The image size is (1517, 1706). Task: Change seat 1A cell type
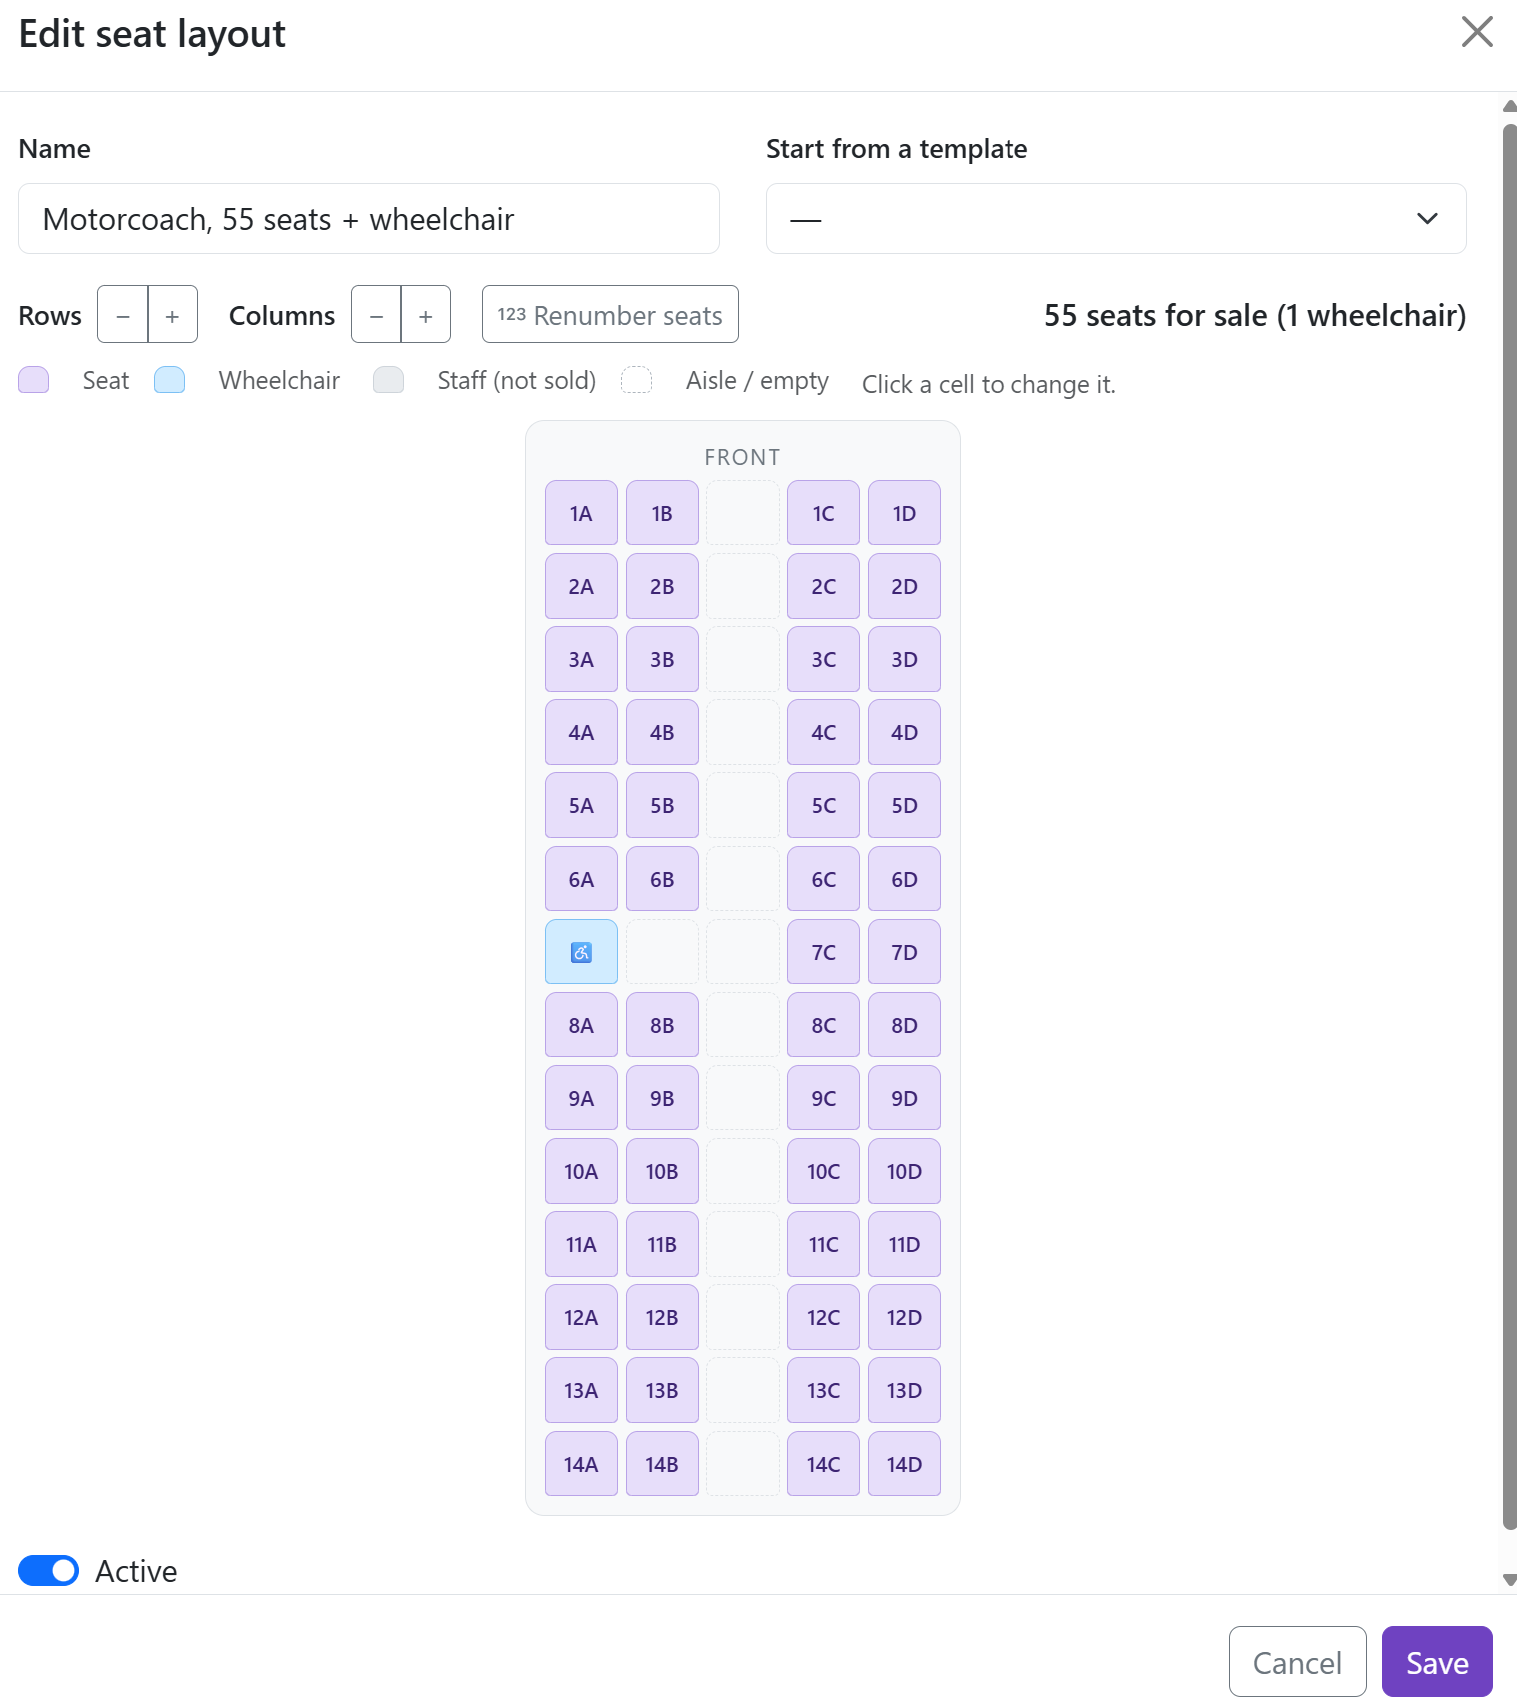click(x=581, y=513)
